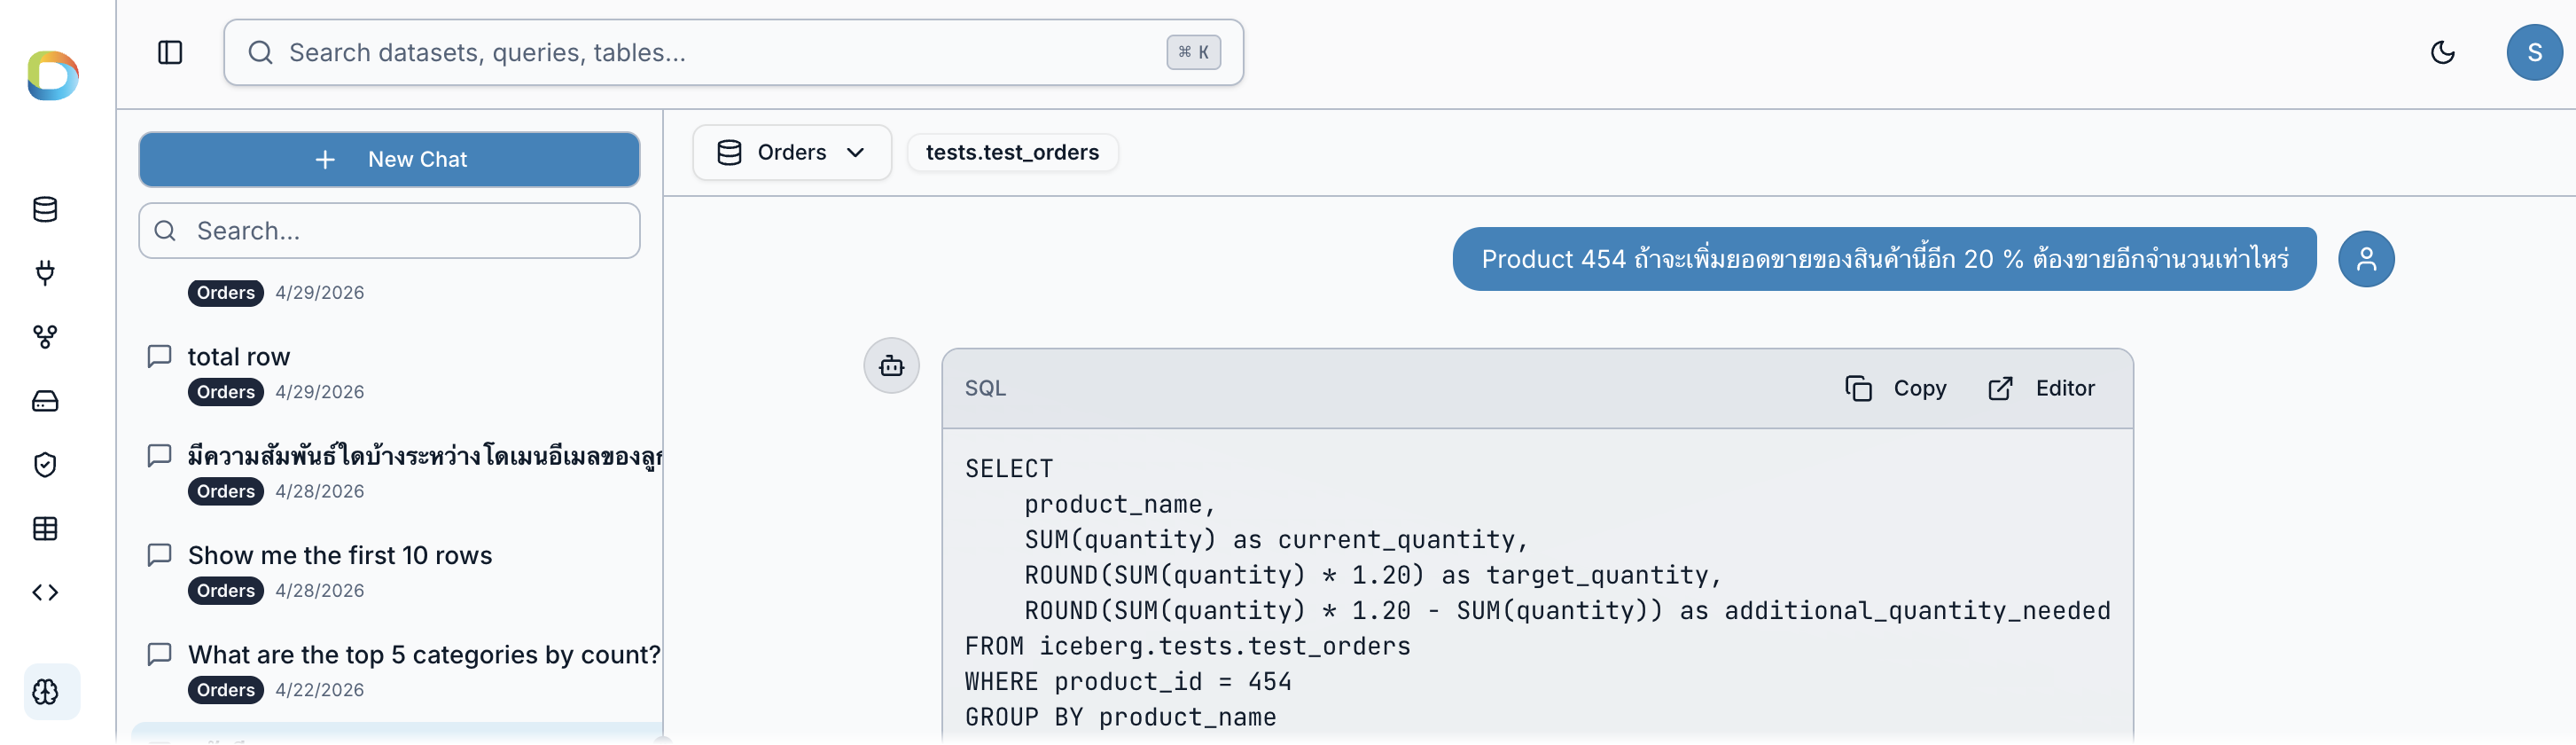
Task: Start a New Chat
Action: (389, 159)
